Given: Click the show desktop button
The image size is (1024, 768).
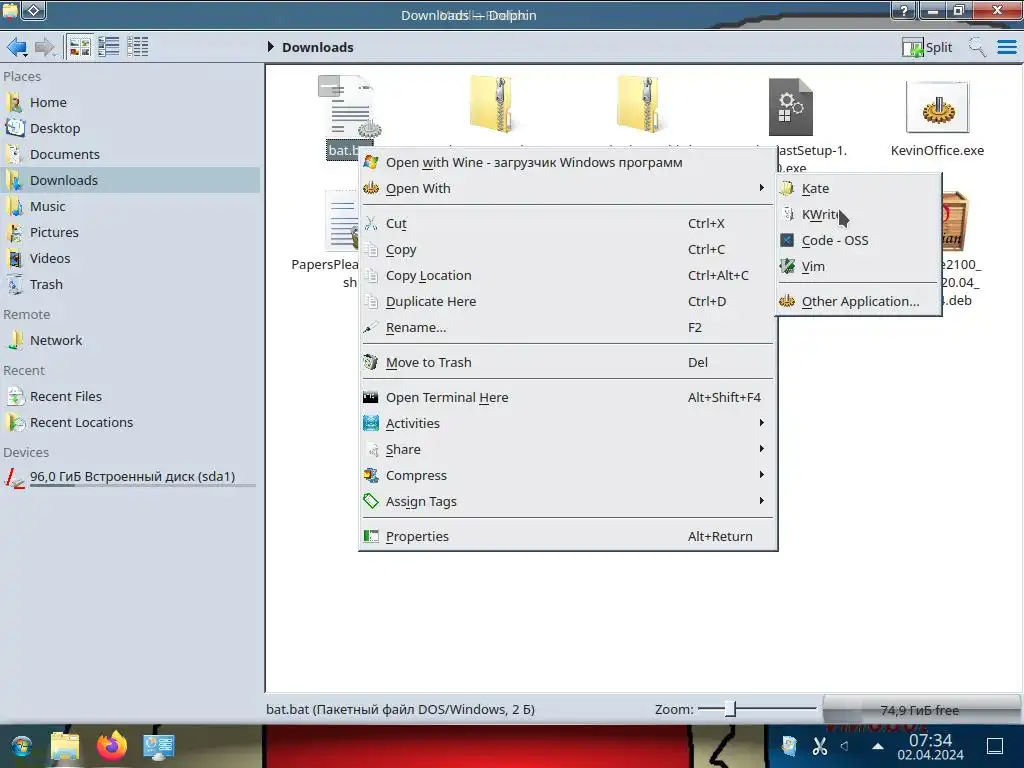Looking at the screenshot, I should [x=995, y=746].
